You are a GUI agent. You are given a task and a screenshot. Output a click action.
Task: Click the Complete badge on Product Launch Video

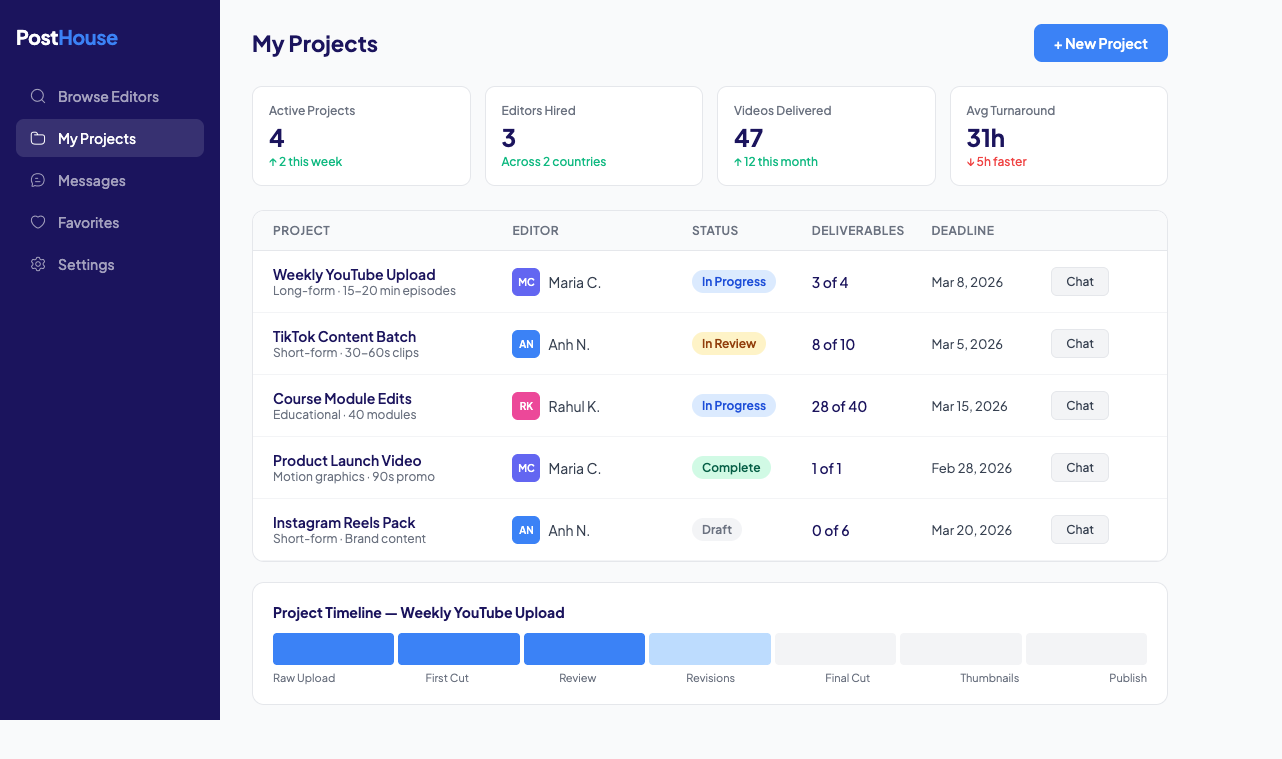coord(731,467)
